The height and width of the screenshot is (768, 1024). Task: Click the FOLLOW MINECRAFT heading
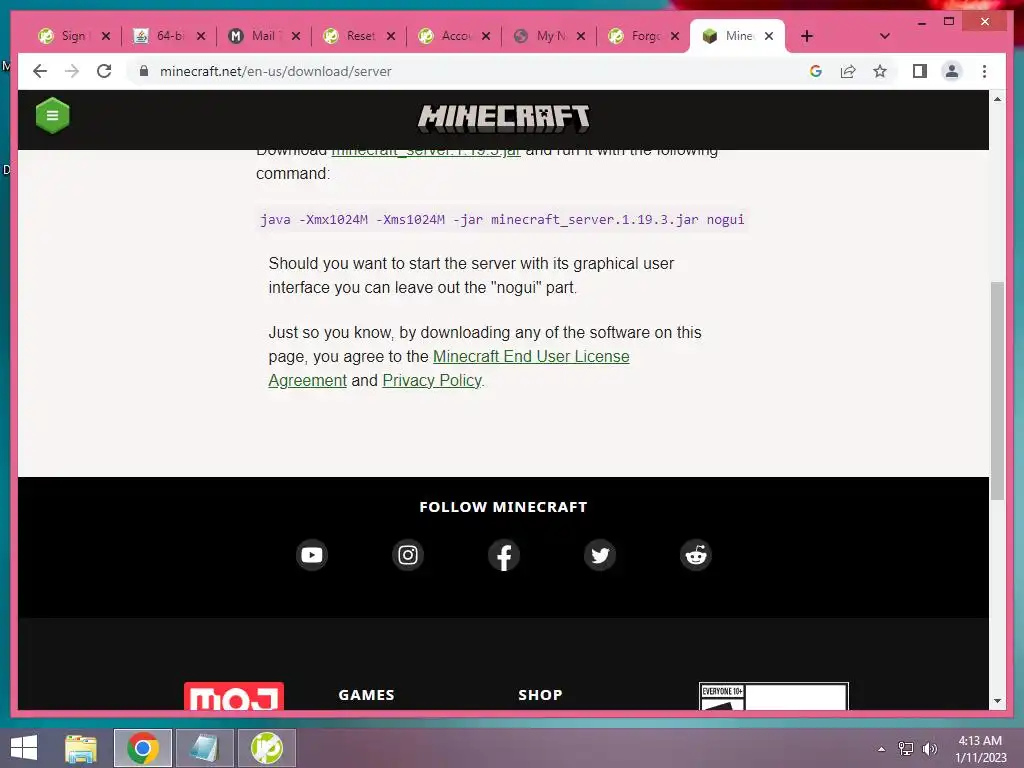click(x=503, y=507)
